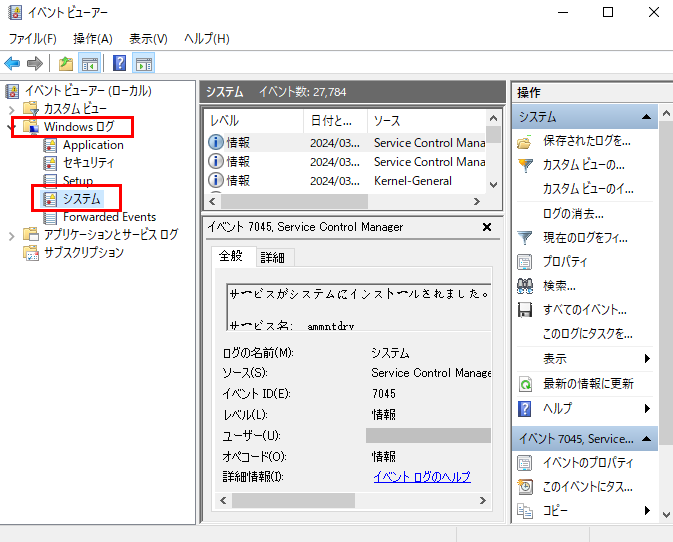Click the event description text box
The height and width of the screenshot is (542, 673).
(x=359, y=307)
